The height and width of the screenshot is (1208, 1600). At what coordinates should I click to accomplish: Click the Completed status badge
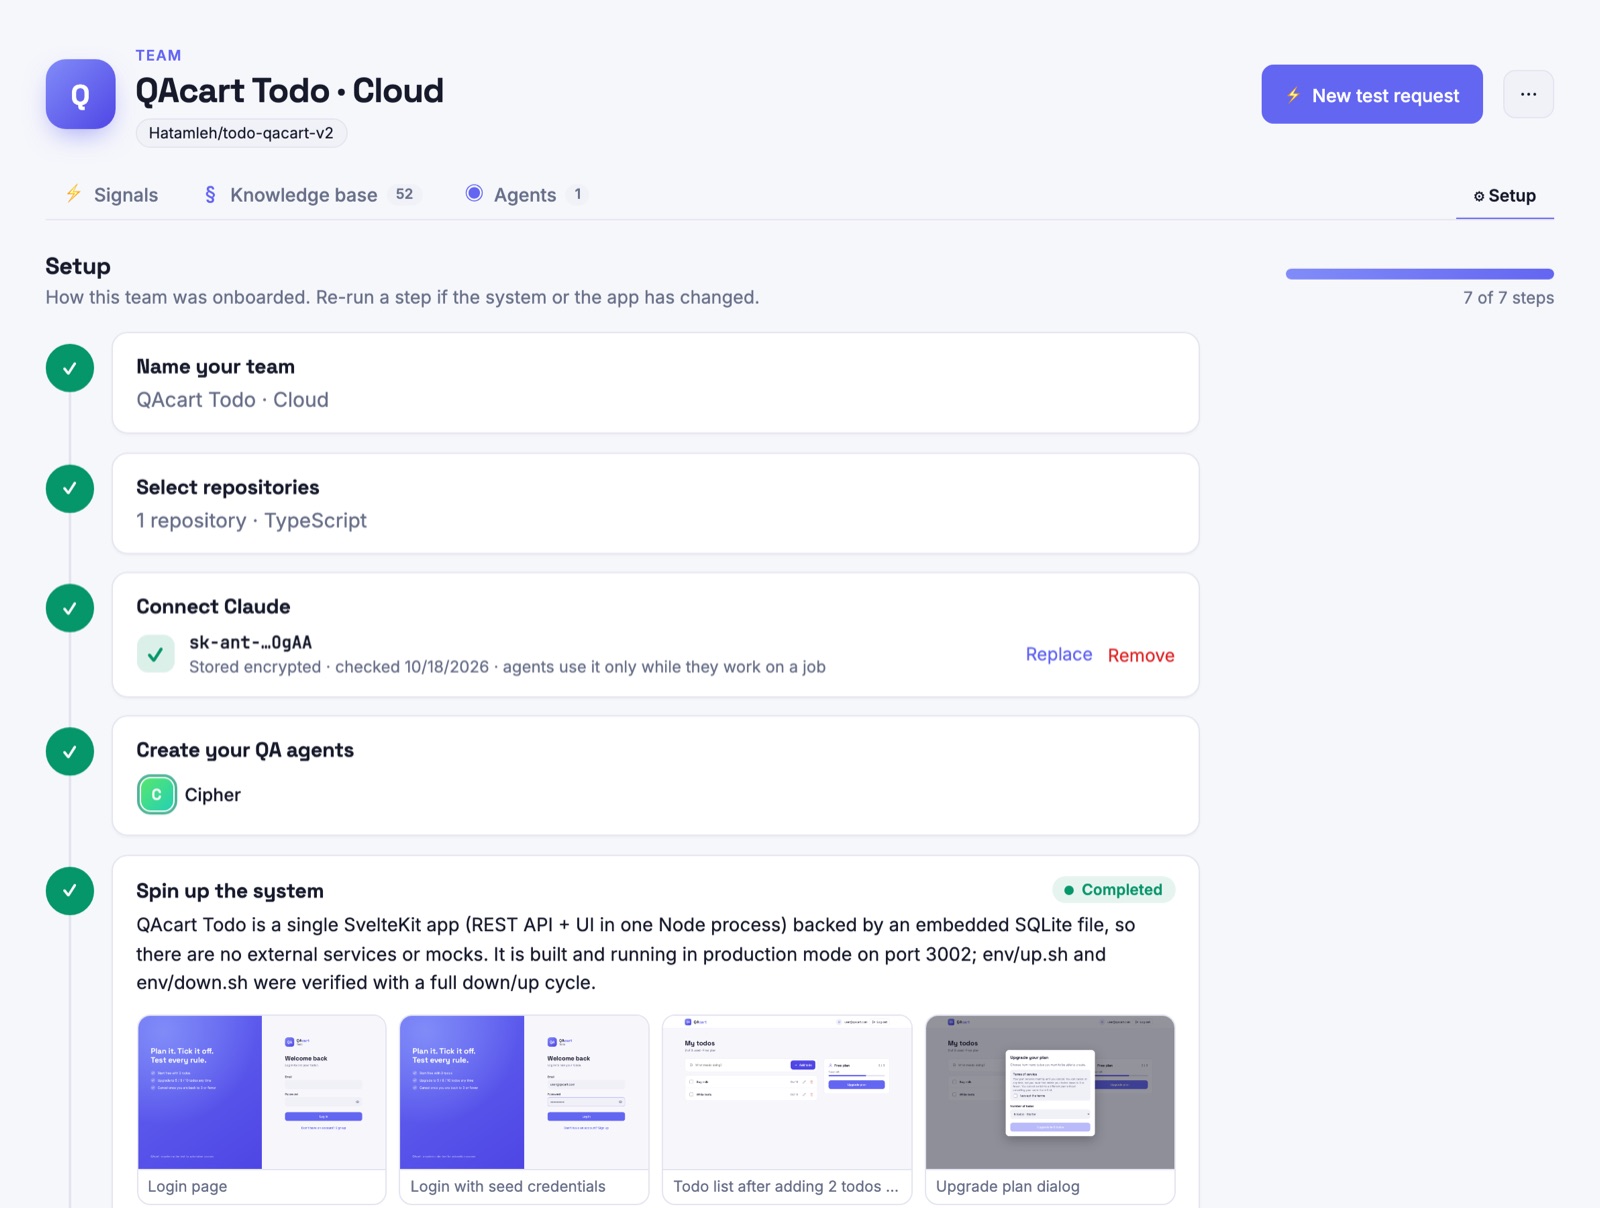[1113, 890]
